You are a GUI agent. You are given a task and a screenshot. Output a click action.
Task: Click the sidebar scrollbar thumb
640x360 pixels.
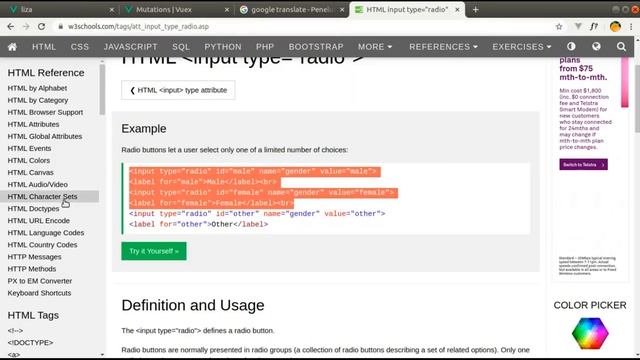pyautogui.click(x=102, y=89)
